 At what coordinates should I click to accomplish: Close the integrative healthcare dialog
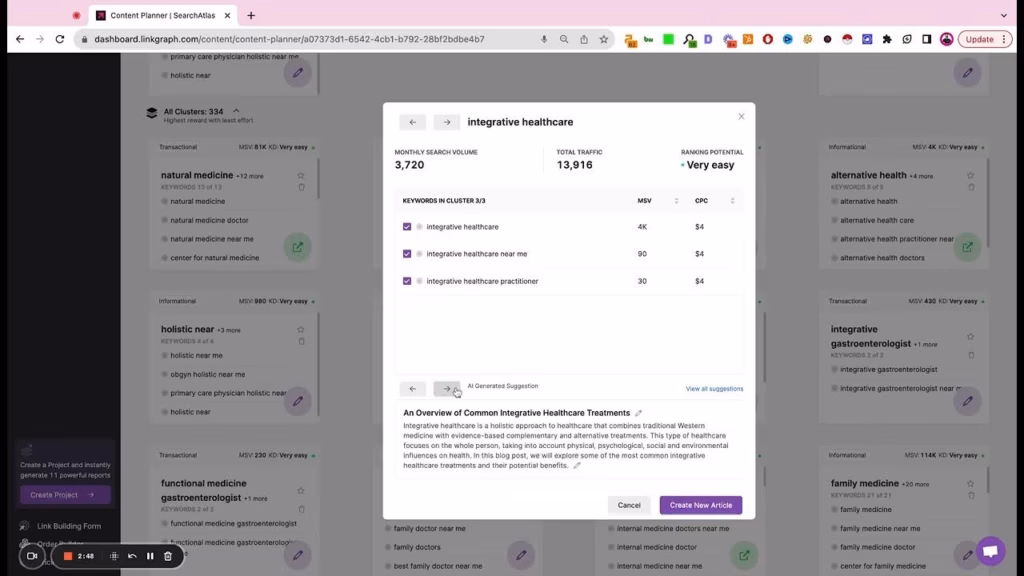(741, 116)
